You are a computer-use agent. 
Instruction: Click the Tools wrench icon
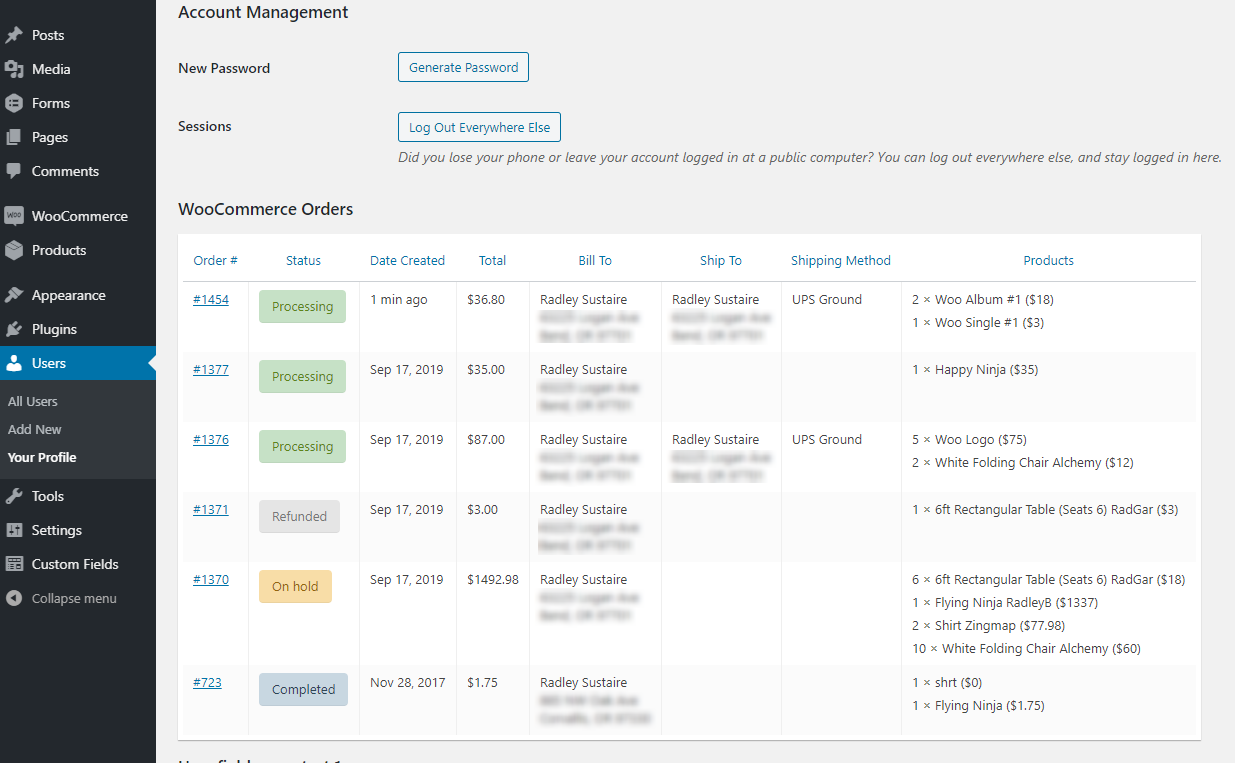click(x=14, y=496)
